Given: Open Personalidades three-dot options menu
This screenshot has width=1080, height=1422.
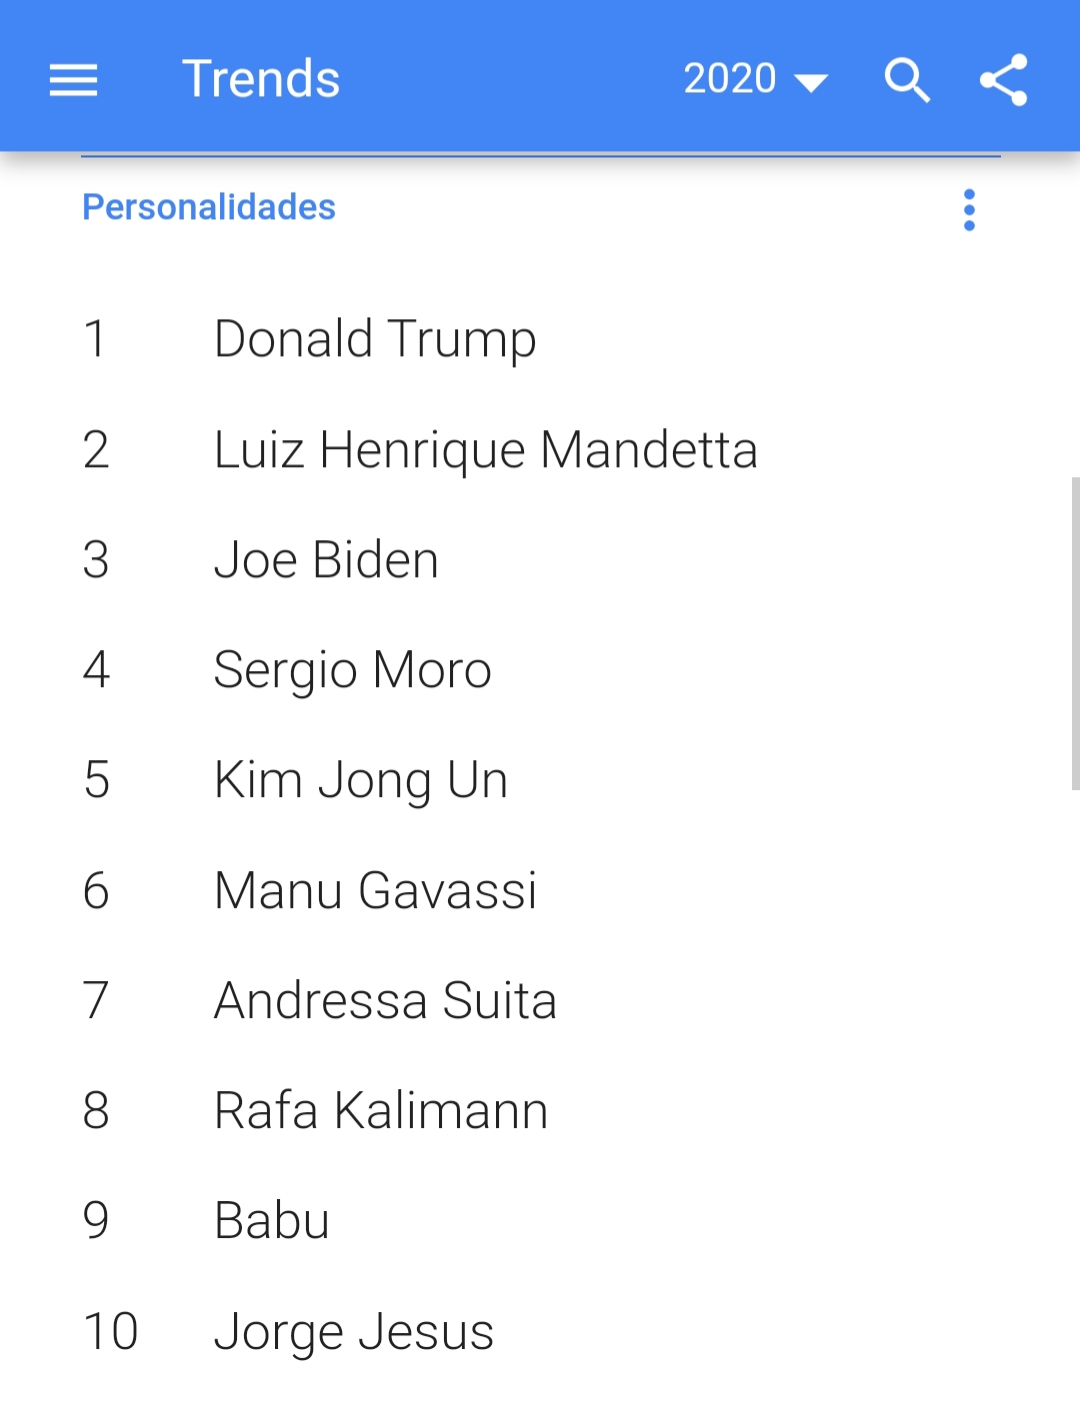Looking at the screenshot, I should tap(969, 209).
